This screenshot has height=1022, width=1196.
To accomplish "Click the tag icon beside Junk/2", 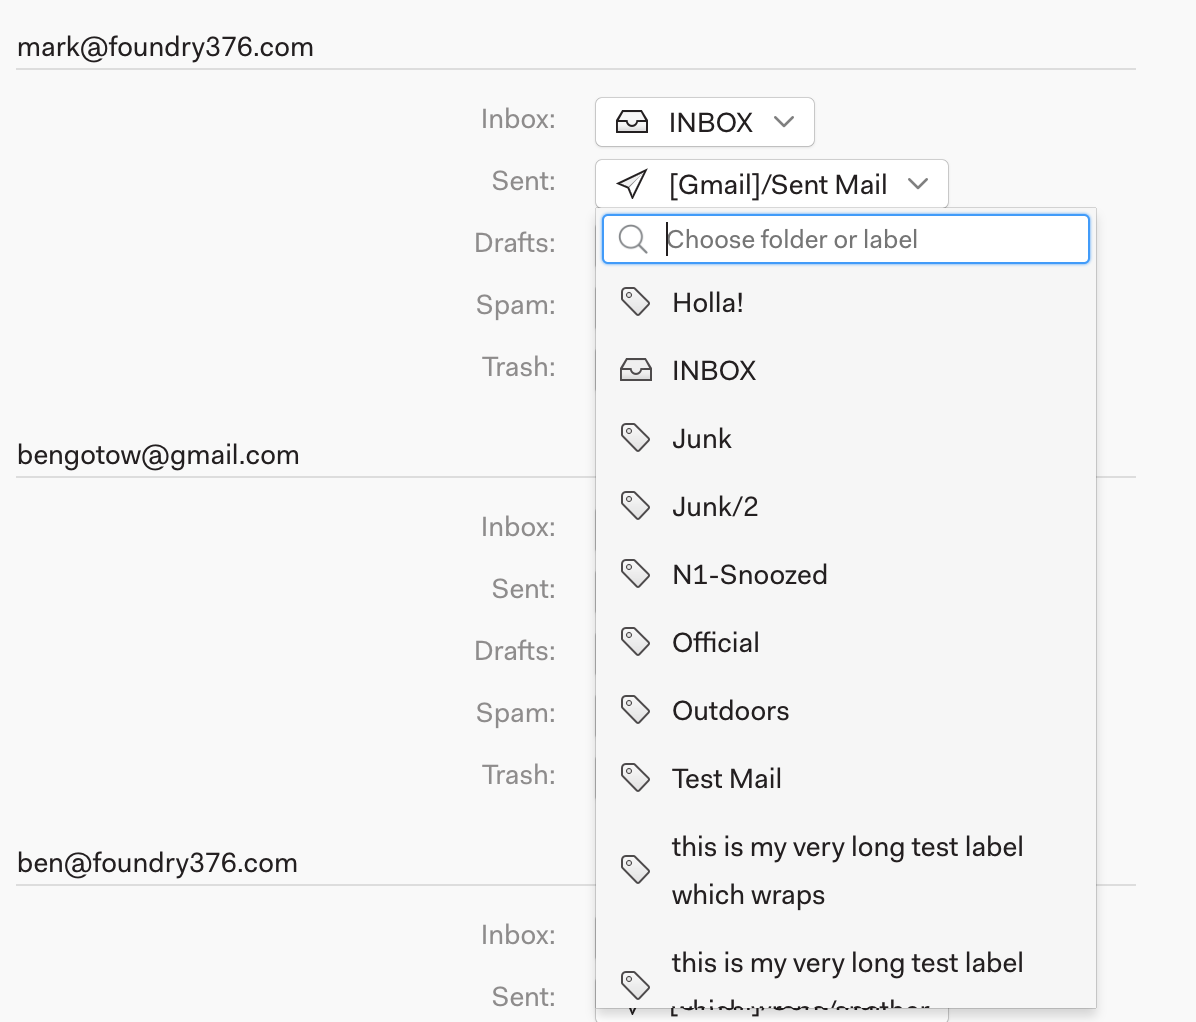I will [636, 505].
